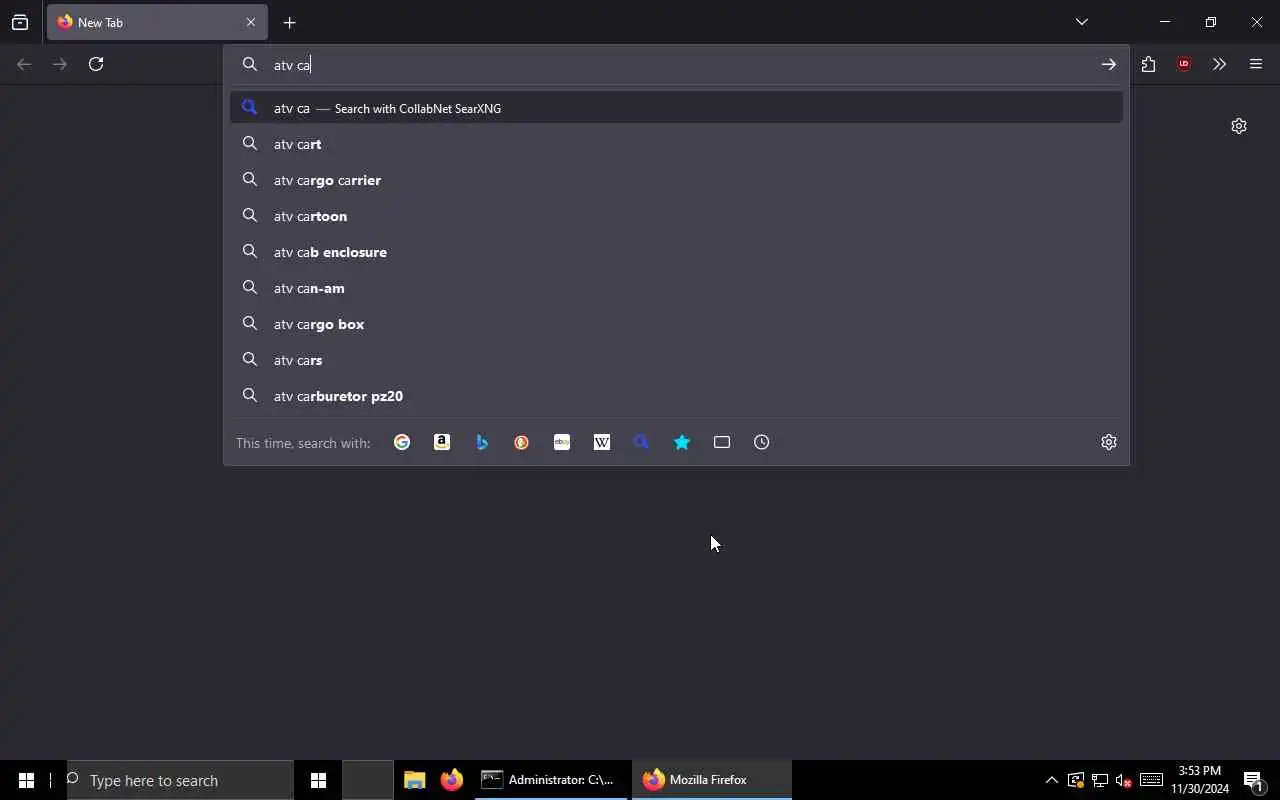List all tabs dropdown arrow
The width and height of the screenshot is (1280, 800).
coord(1081,22)
